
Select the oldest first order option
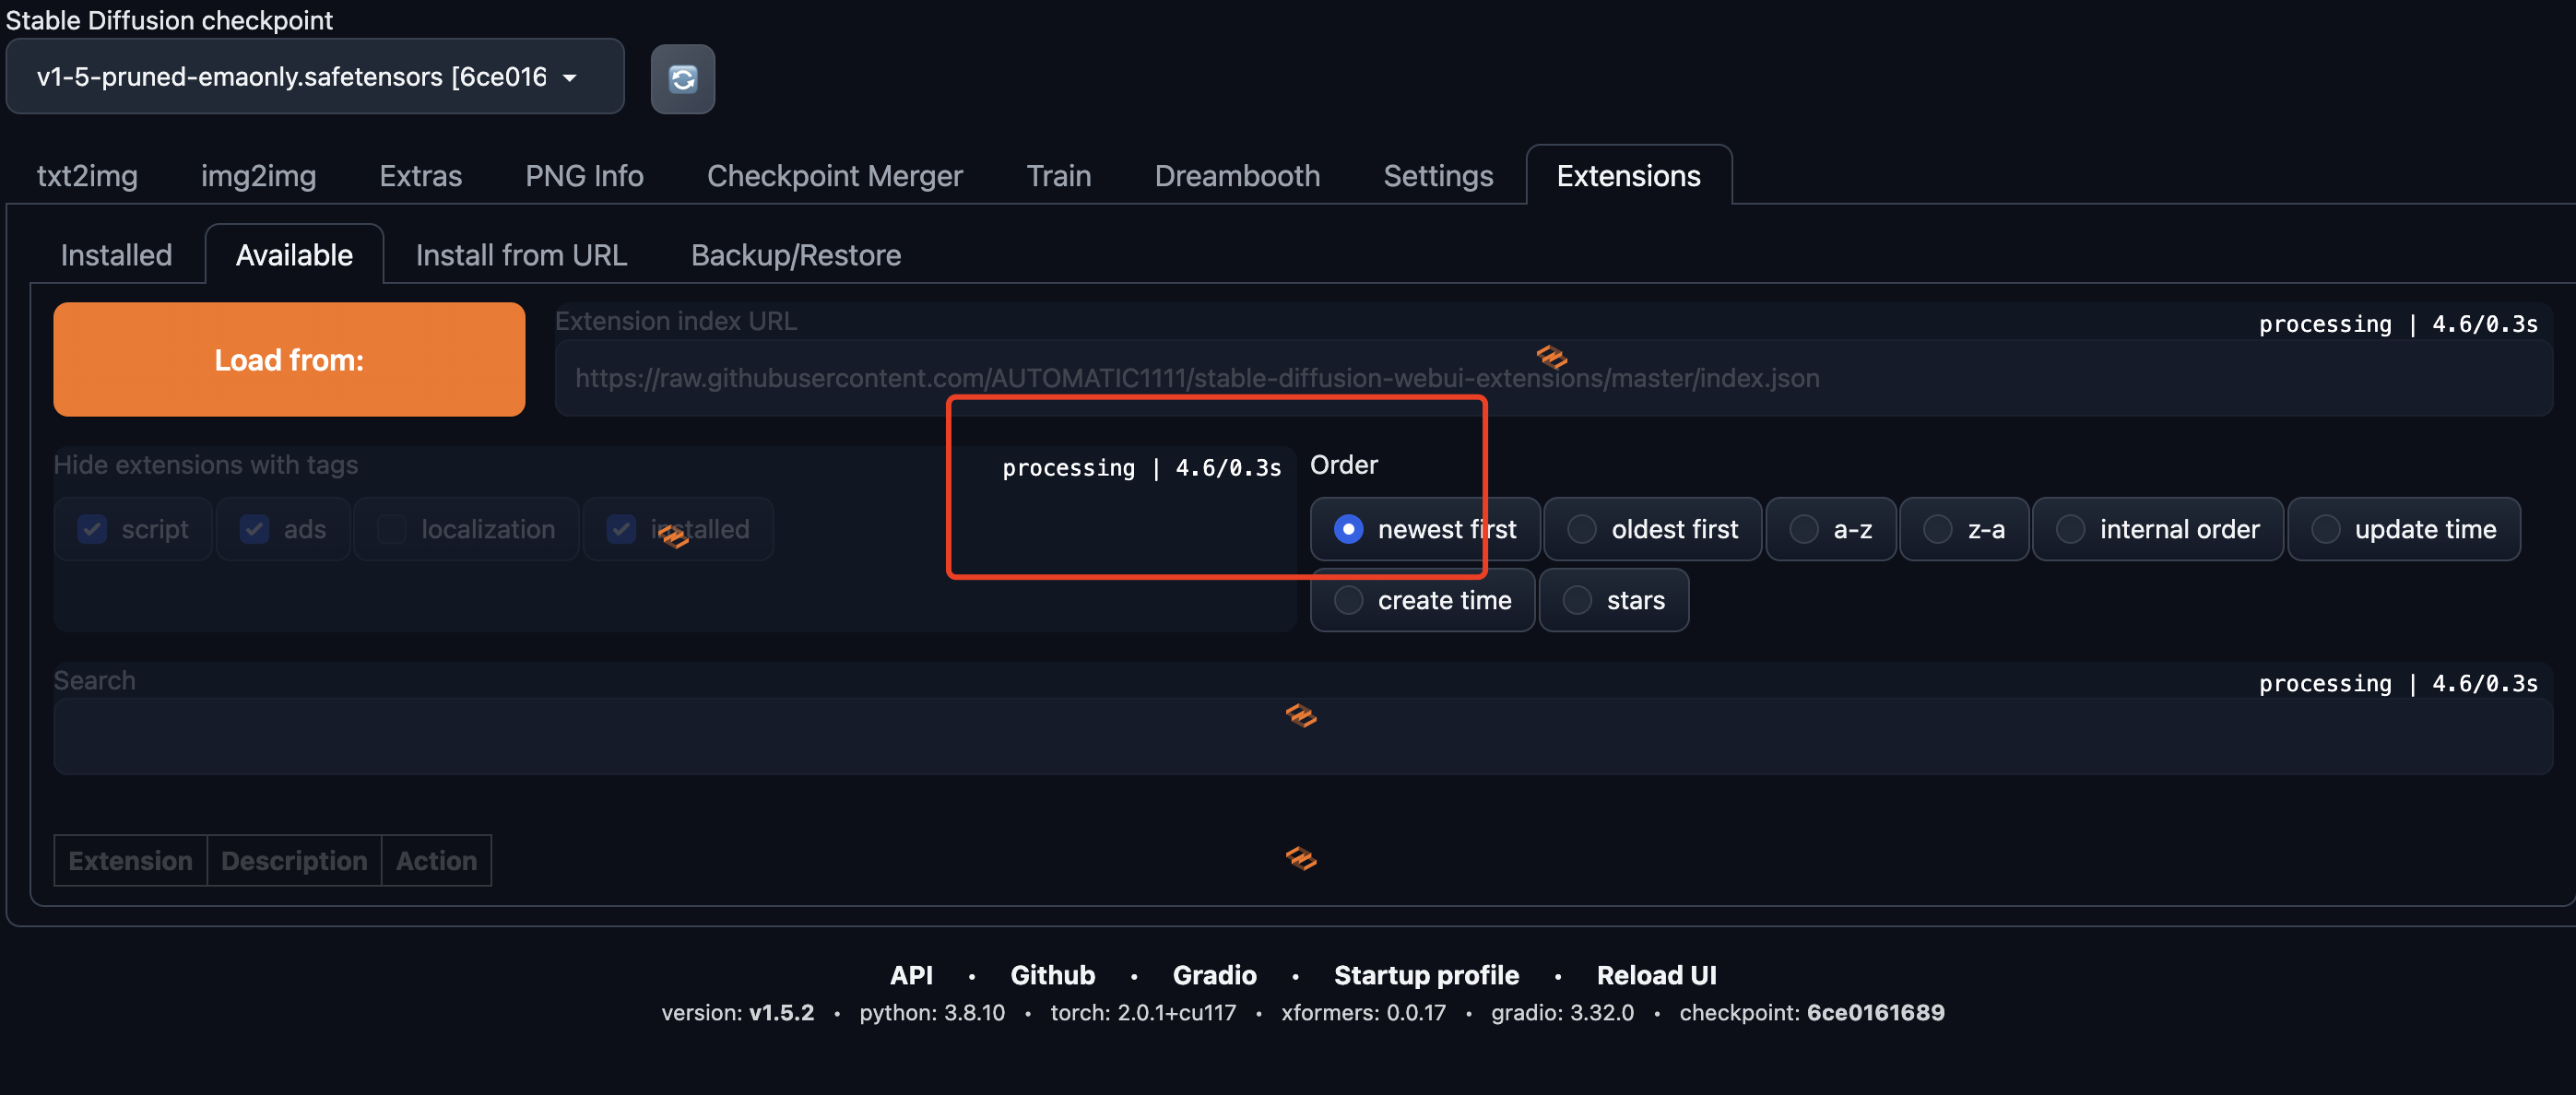pos(1652,529)
